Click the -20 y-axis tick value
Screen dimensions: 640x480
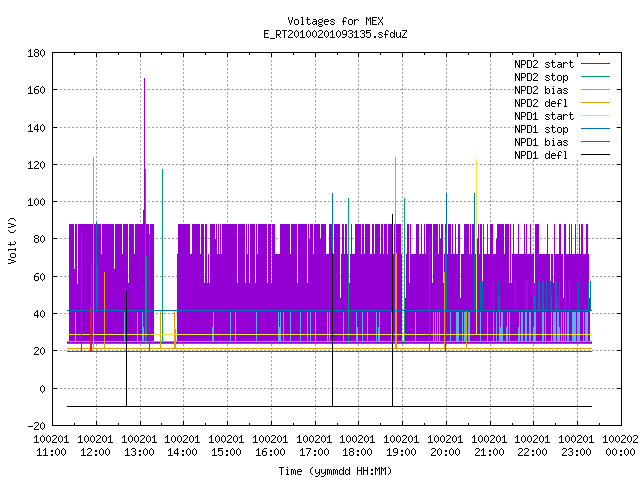click(x=36, y=426)
